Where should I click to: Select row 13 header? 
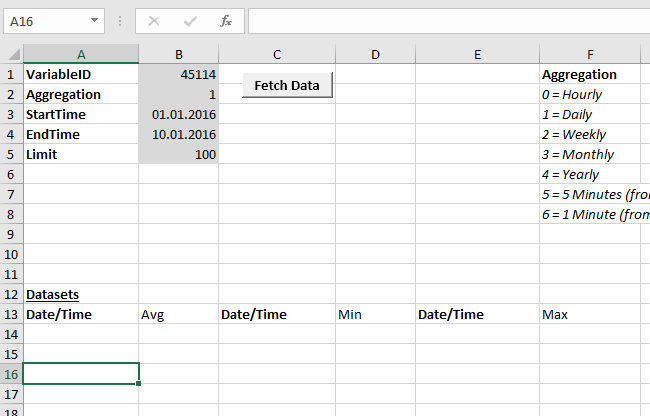point(11,314)
